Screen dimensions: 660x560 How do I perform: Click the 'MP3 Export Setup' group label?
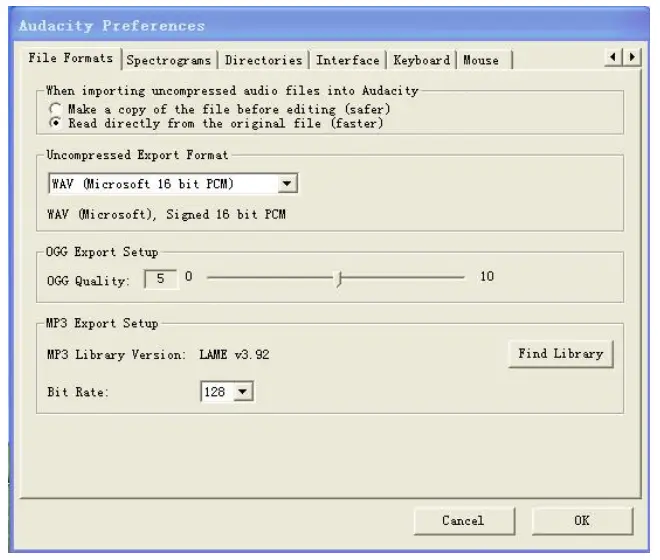coord(102,323)
